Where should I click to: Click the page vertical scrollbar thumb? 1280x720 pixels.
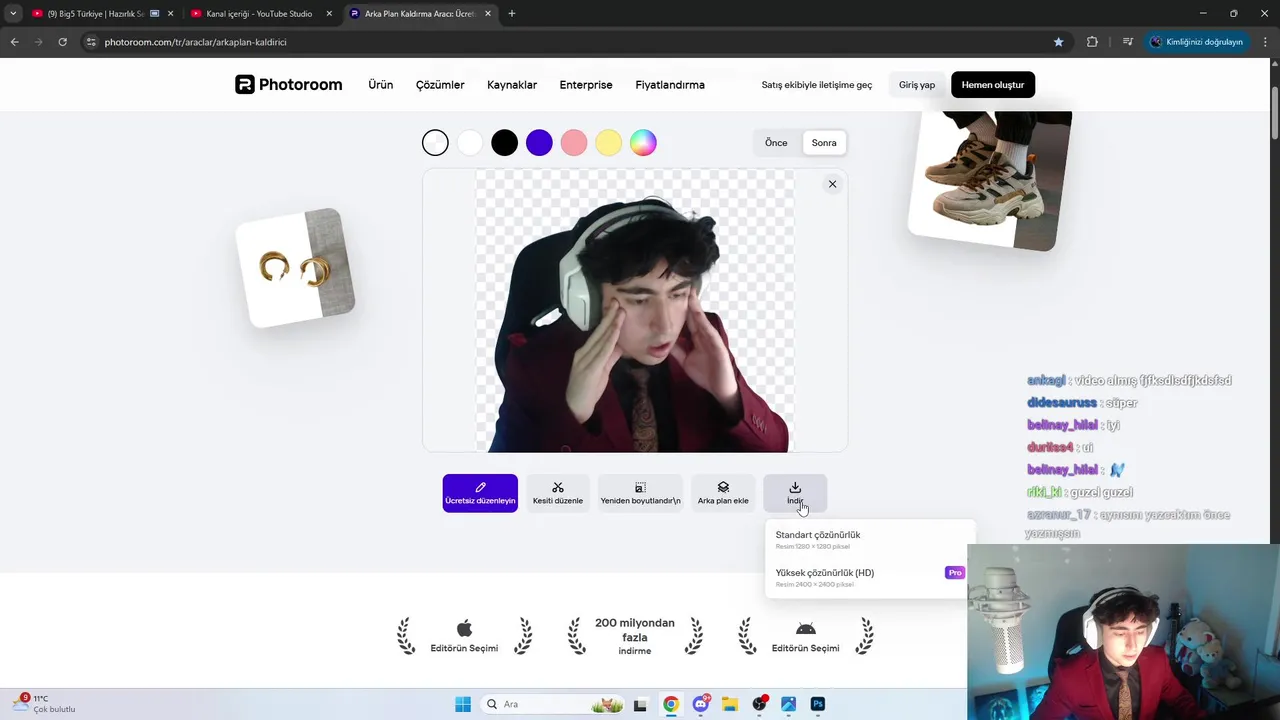coord(1274,112)
